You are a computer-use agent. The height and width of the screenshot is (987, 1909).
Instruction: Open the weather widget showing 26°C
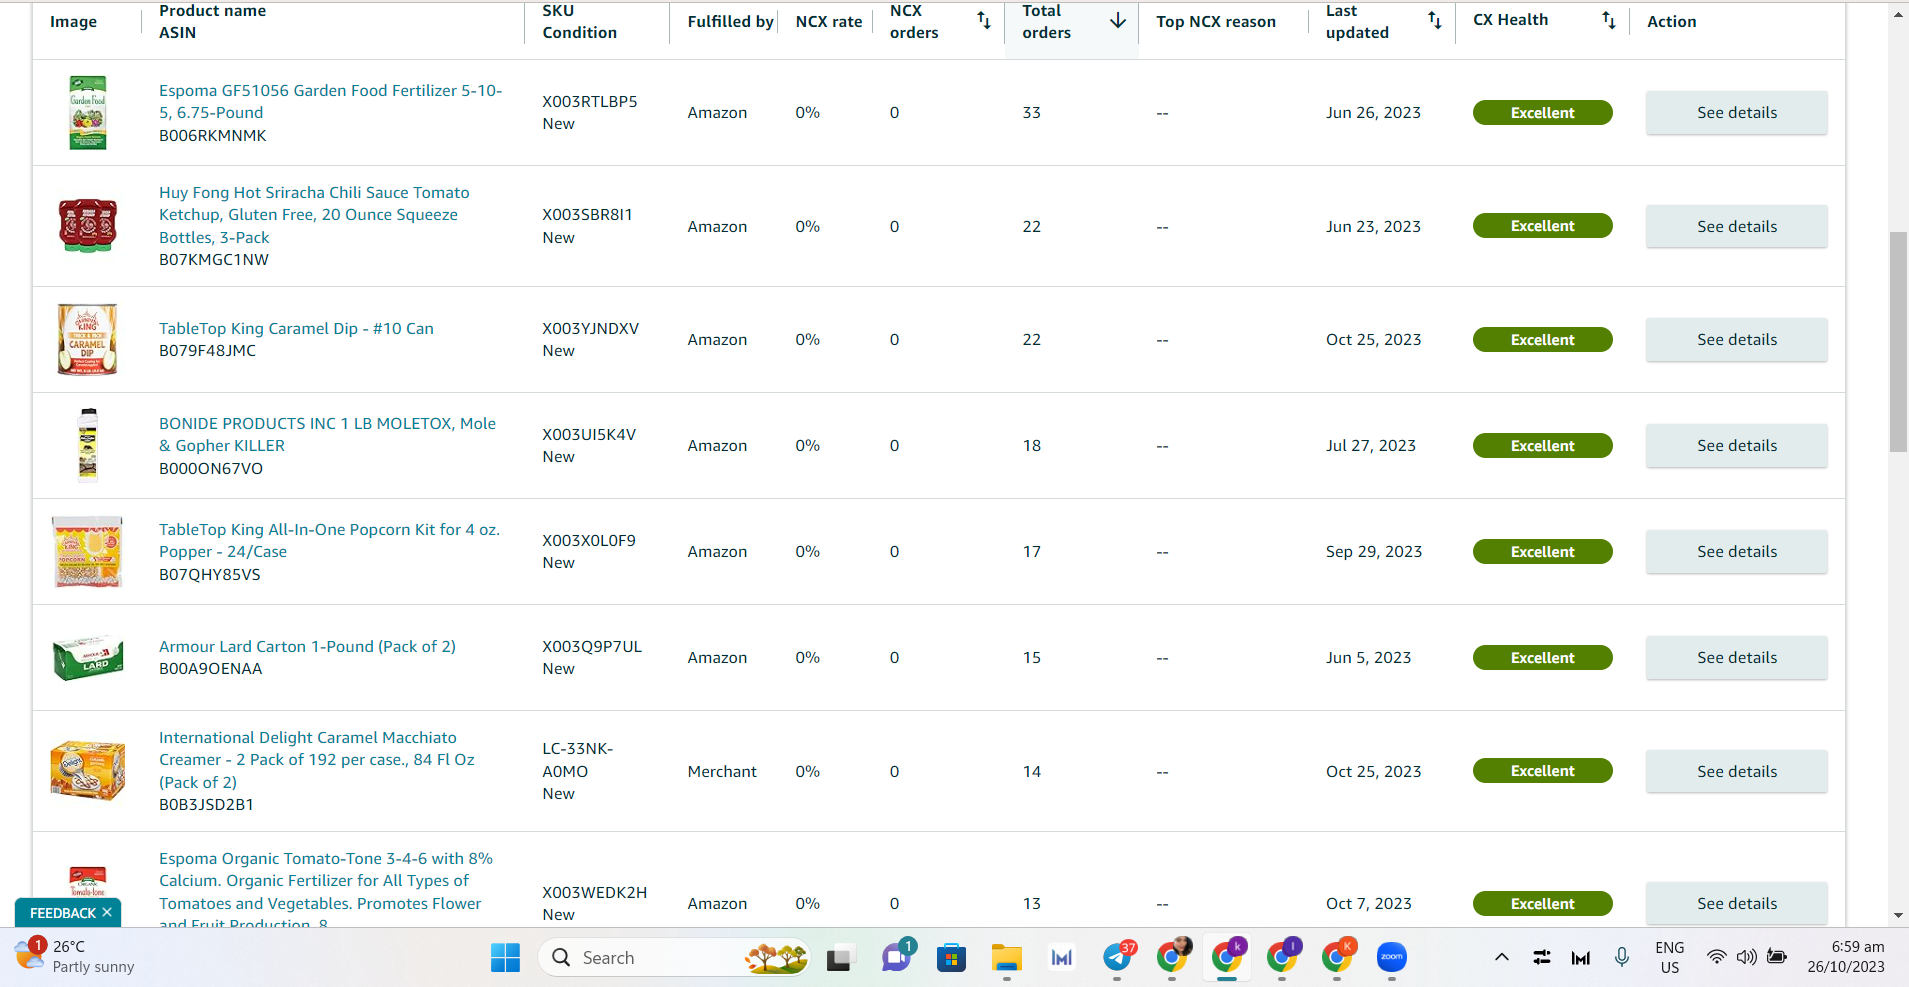(x=75, y=957)
